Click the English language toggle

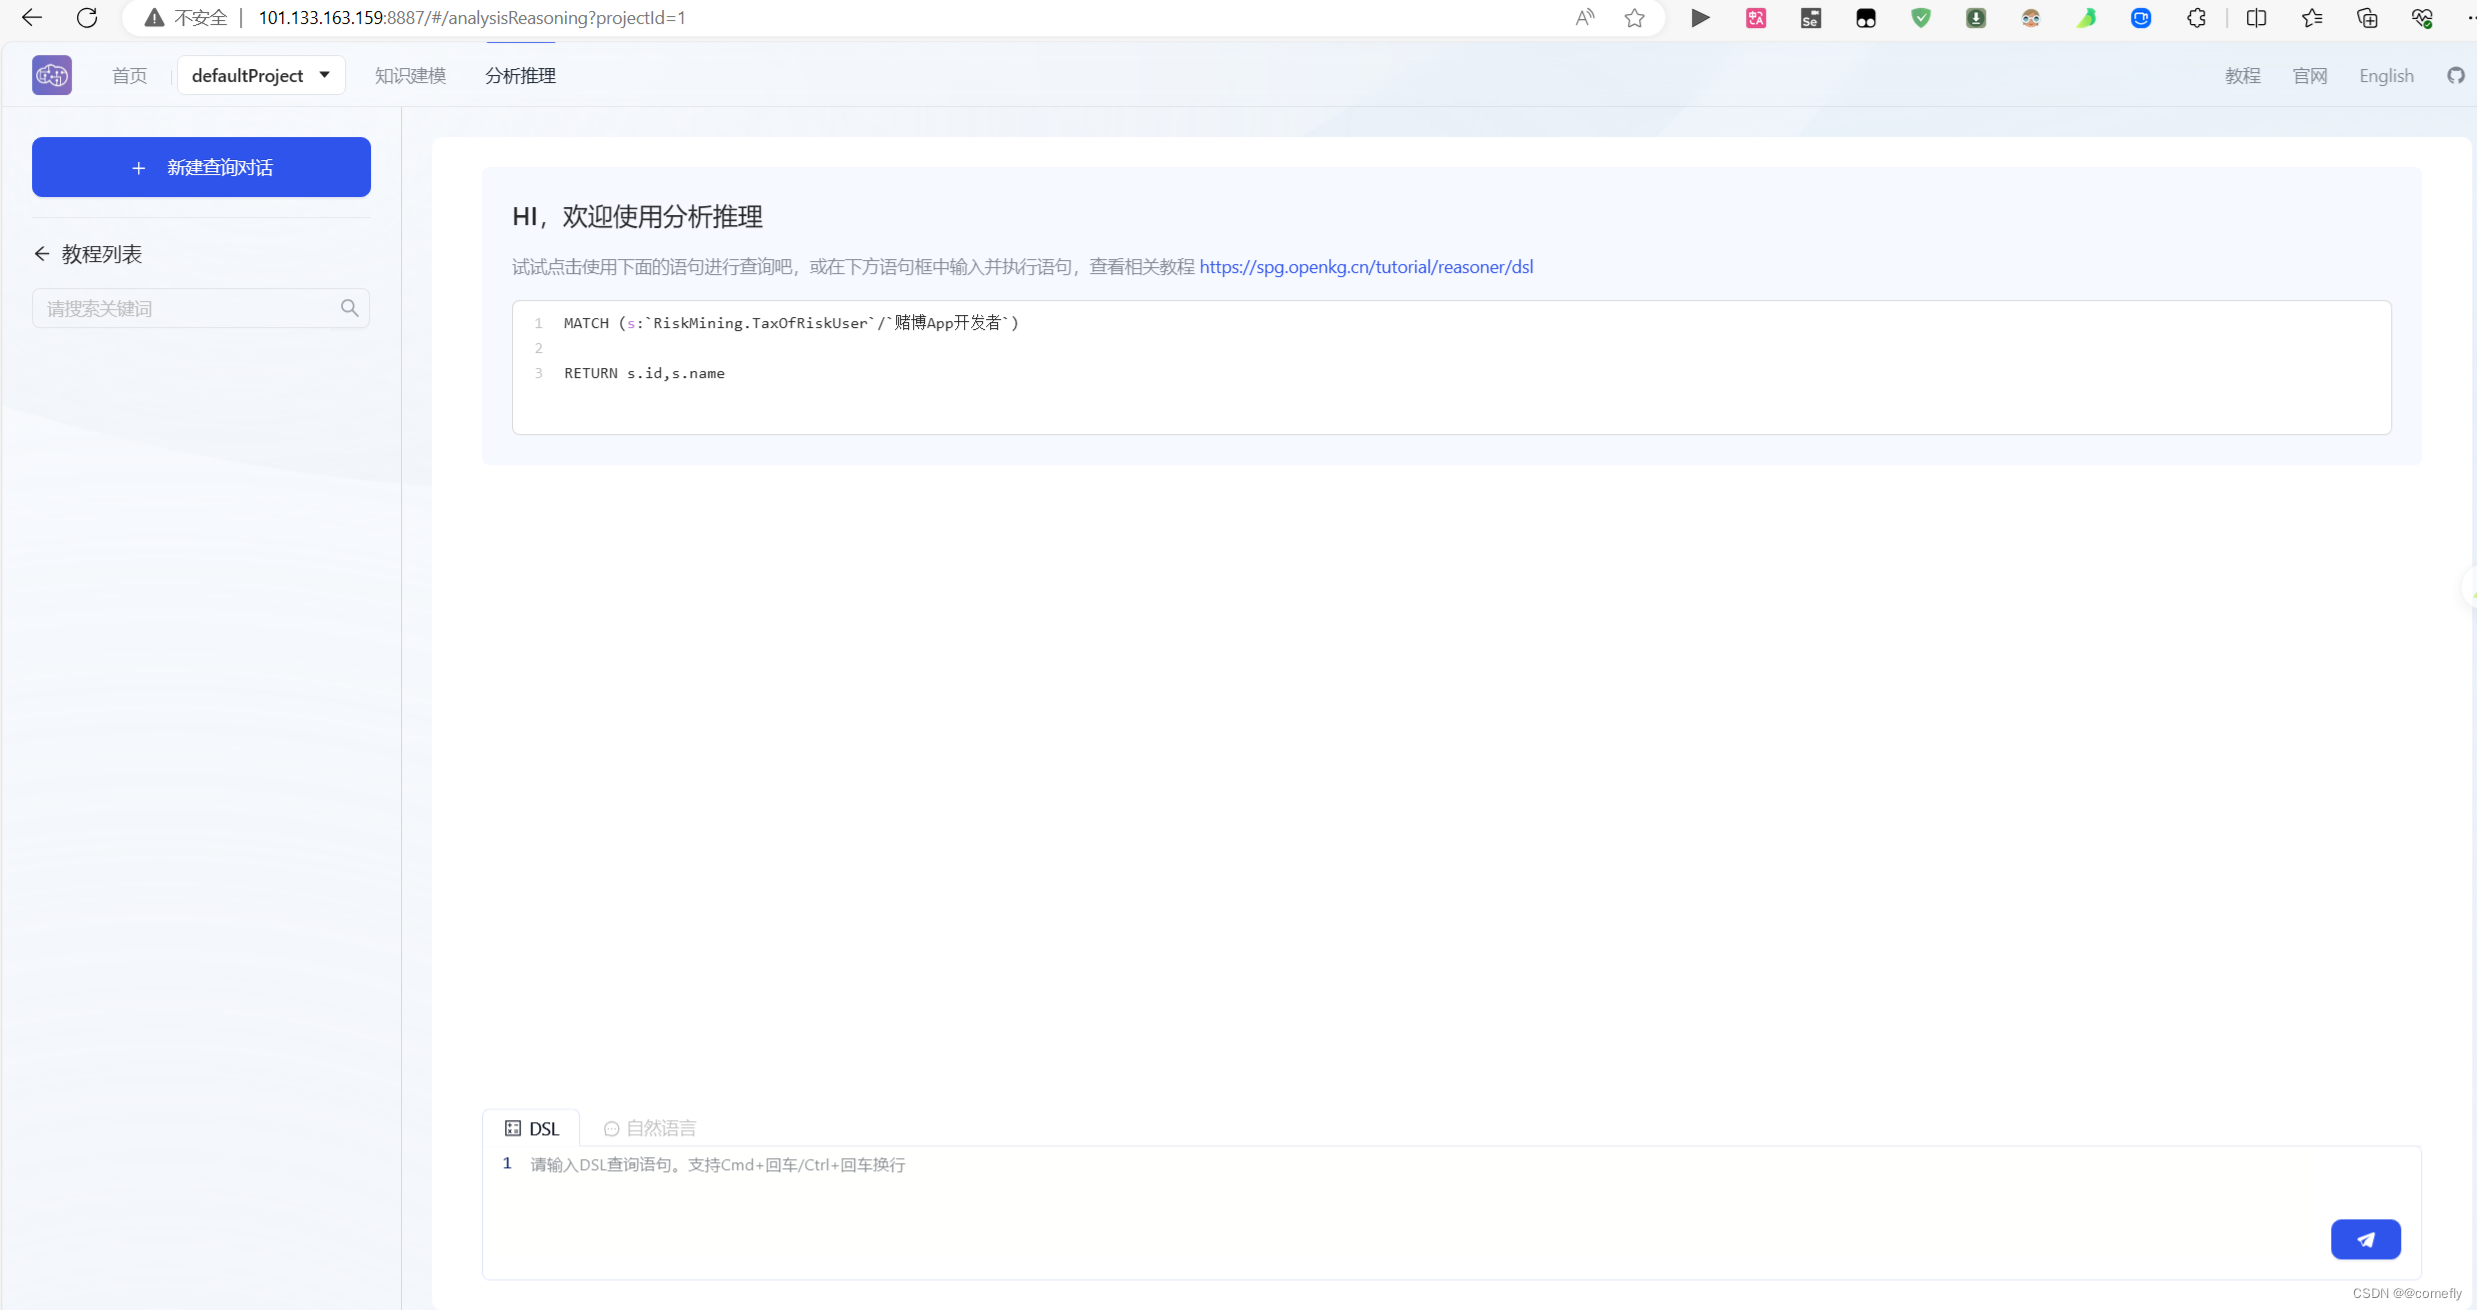[2384, 75]
